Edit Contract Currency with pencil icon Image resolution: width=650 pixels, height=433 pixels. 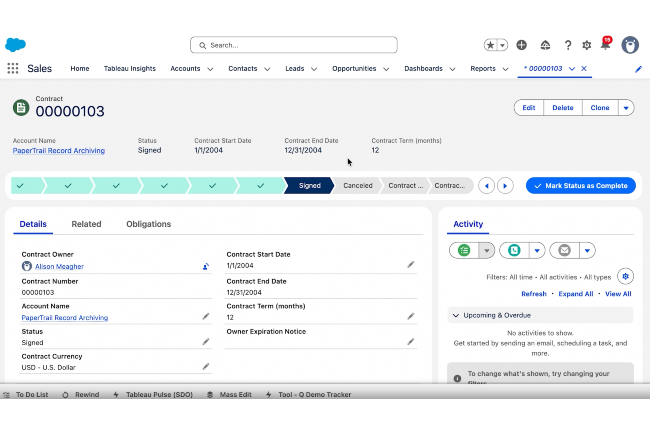click(206, 367)
